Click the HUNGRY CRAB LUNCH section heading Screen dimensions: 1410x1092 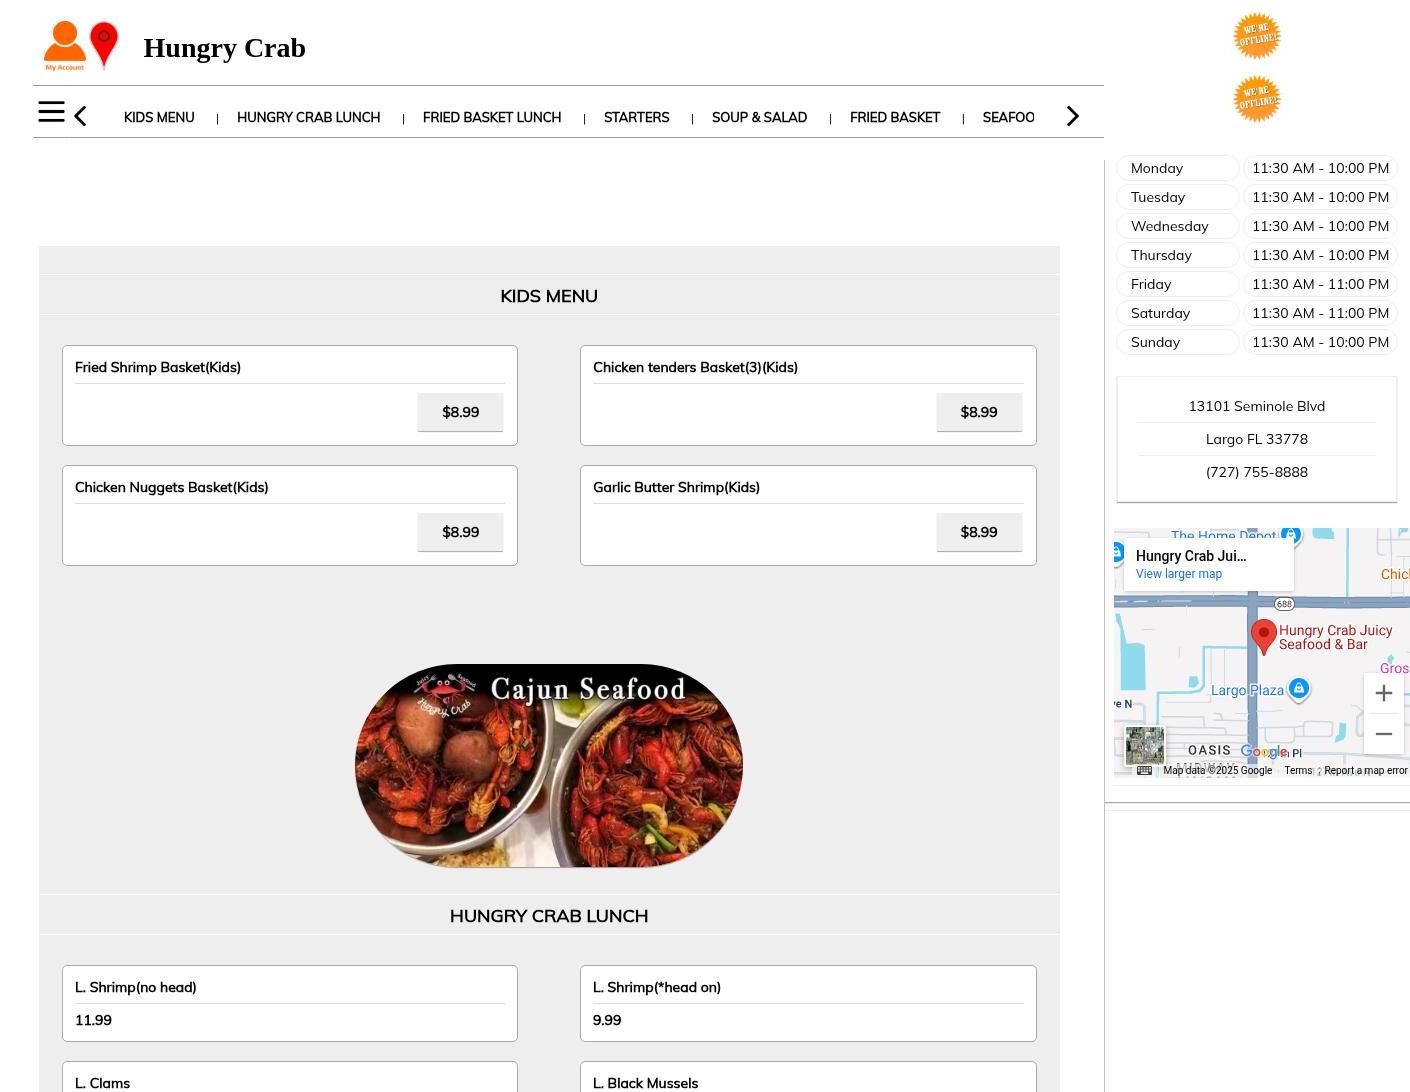click(x=549, y=916)
